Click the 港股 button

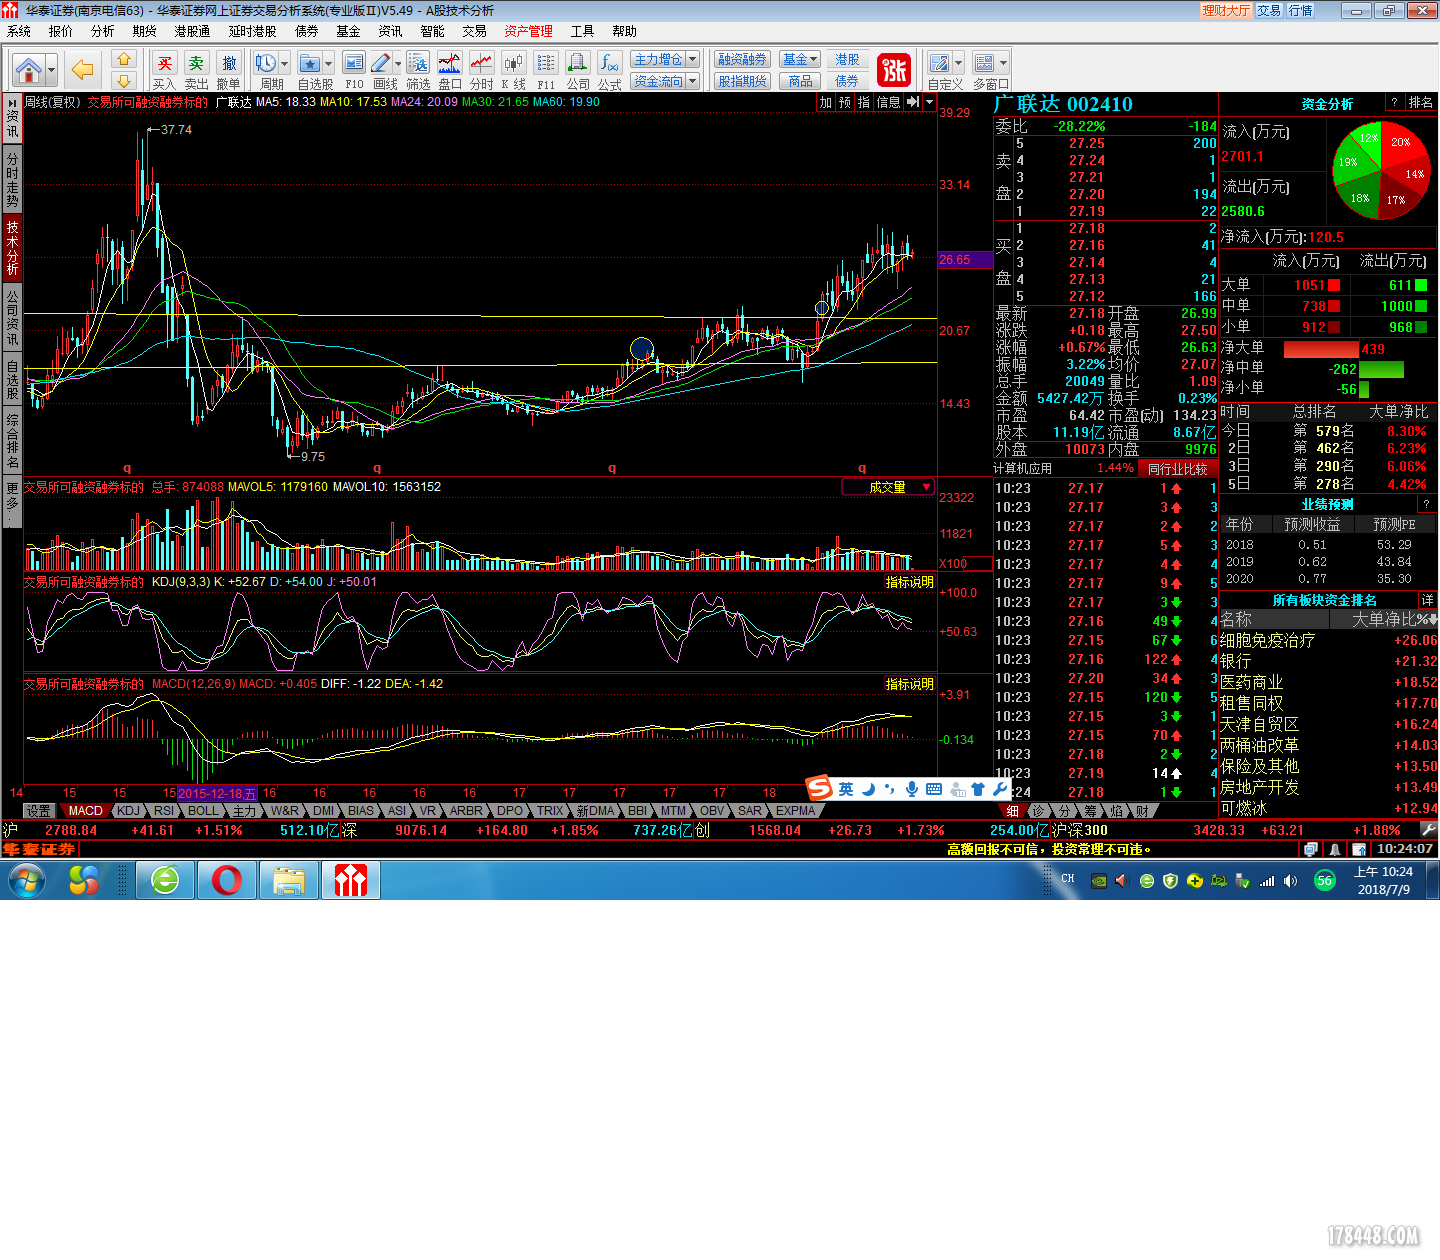(x=848, y=60)
